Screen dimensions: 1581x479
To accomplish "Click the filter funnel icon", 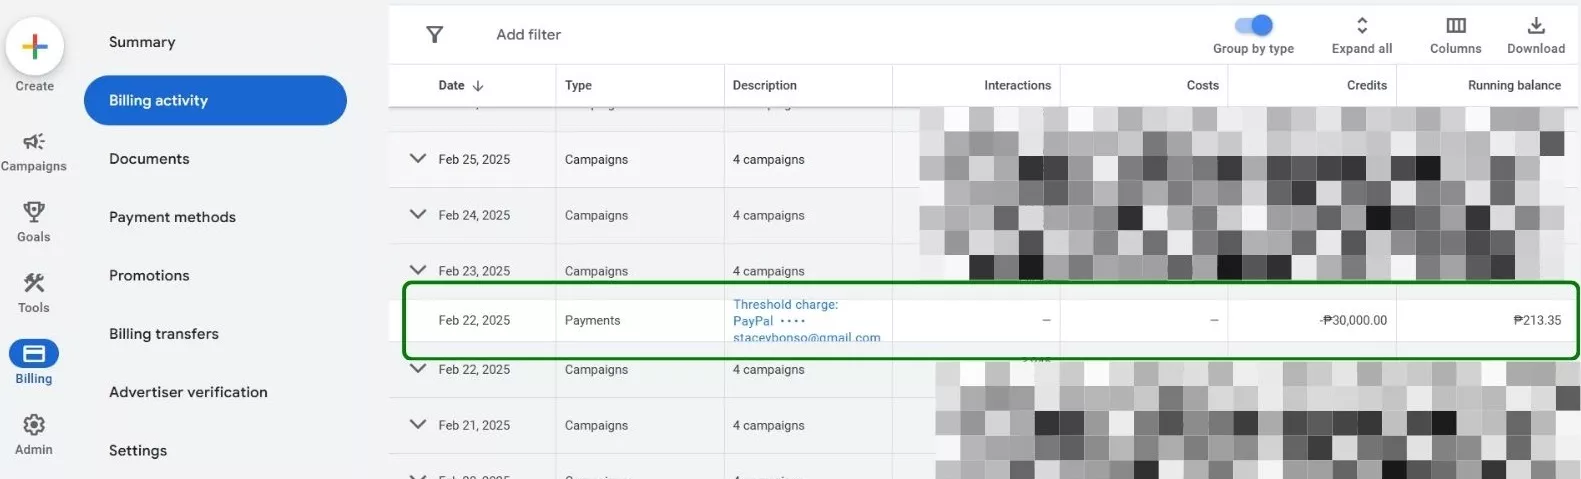I will pos(435,35).
